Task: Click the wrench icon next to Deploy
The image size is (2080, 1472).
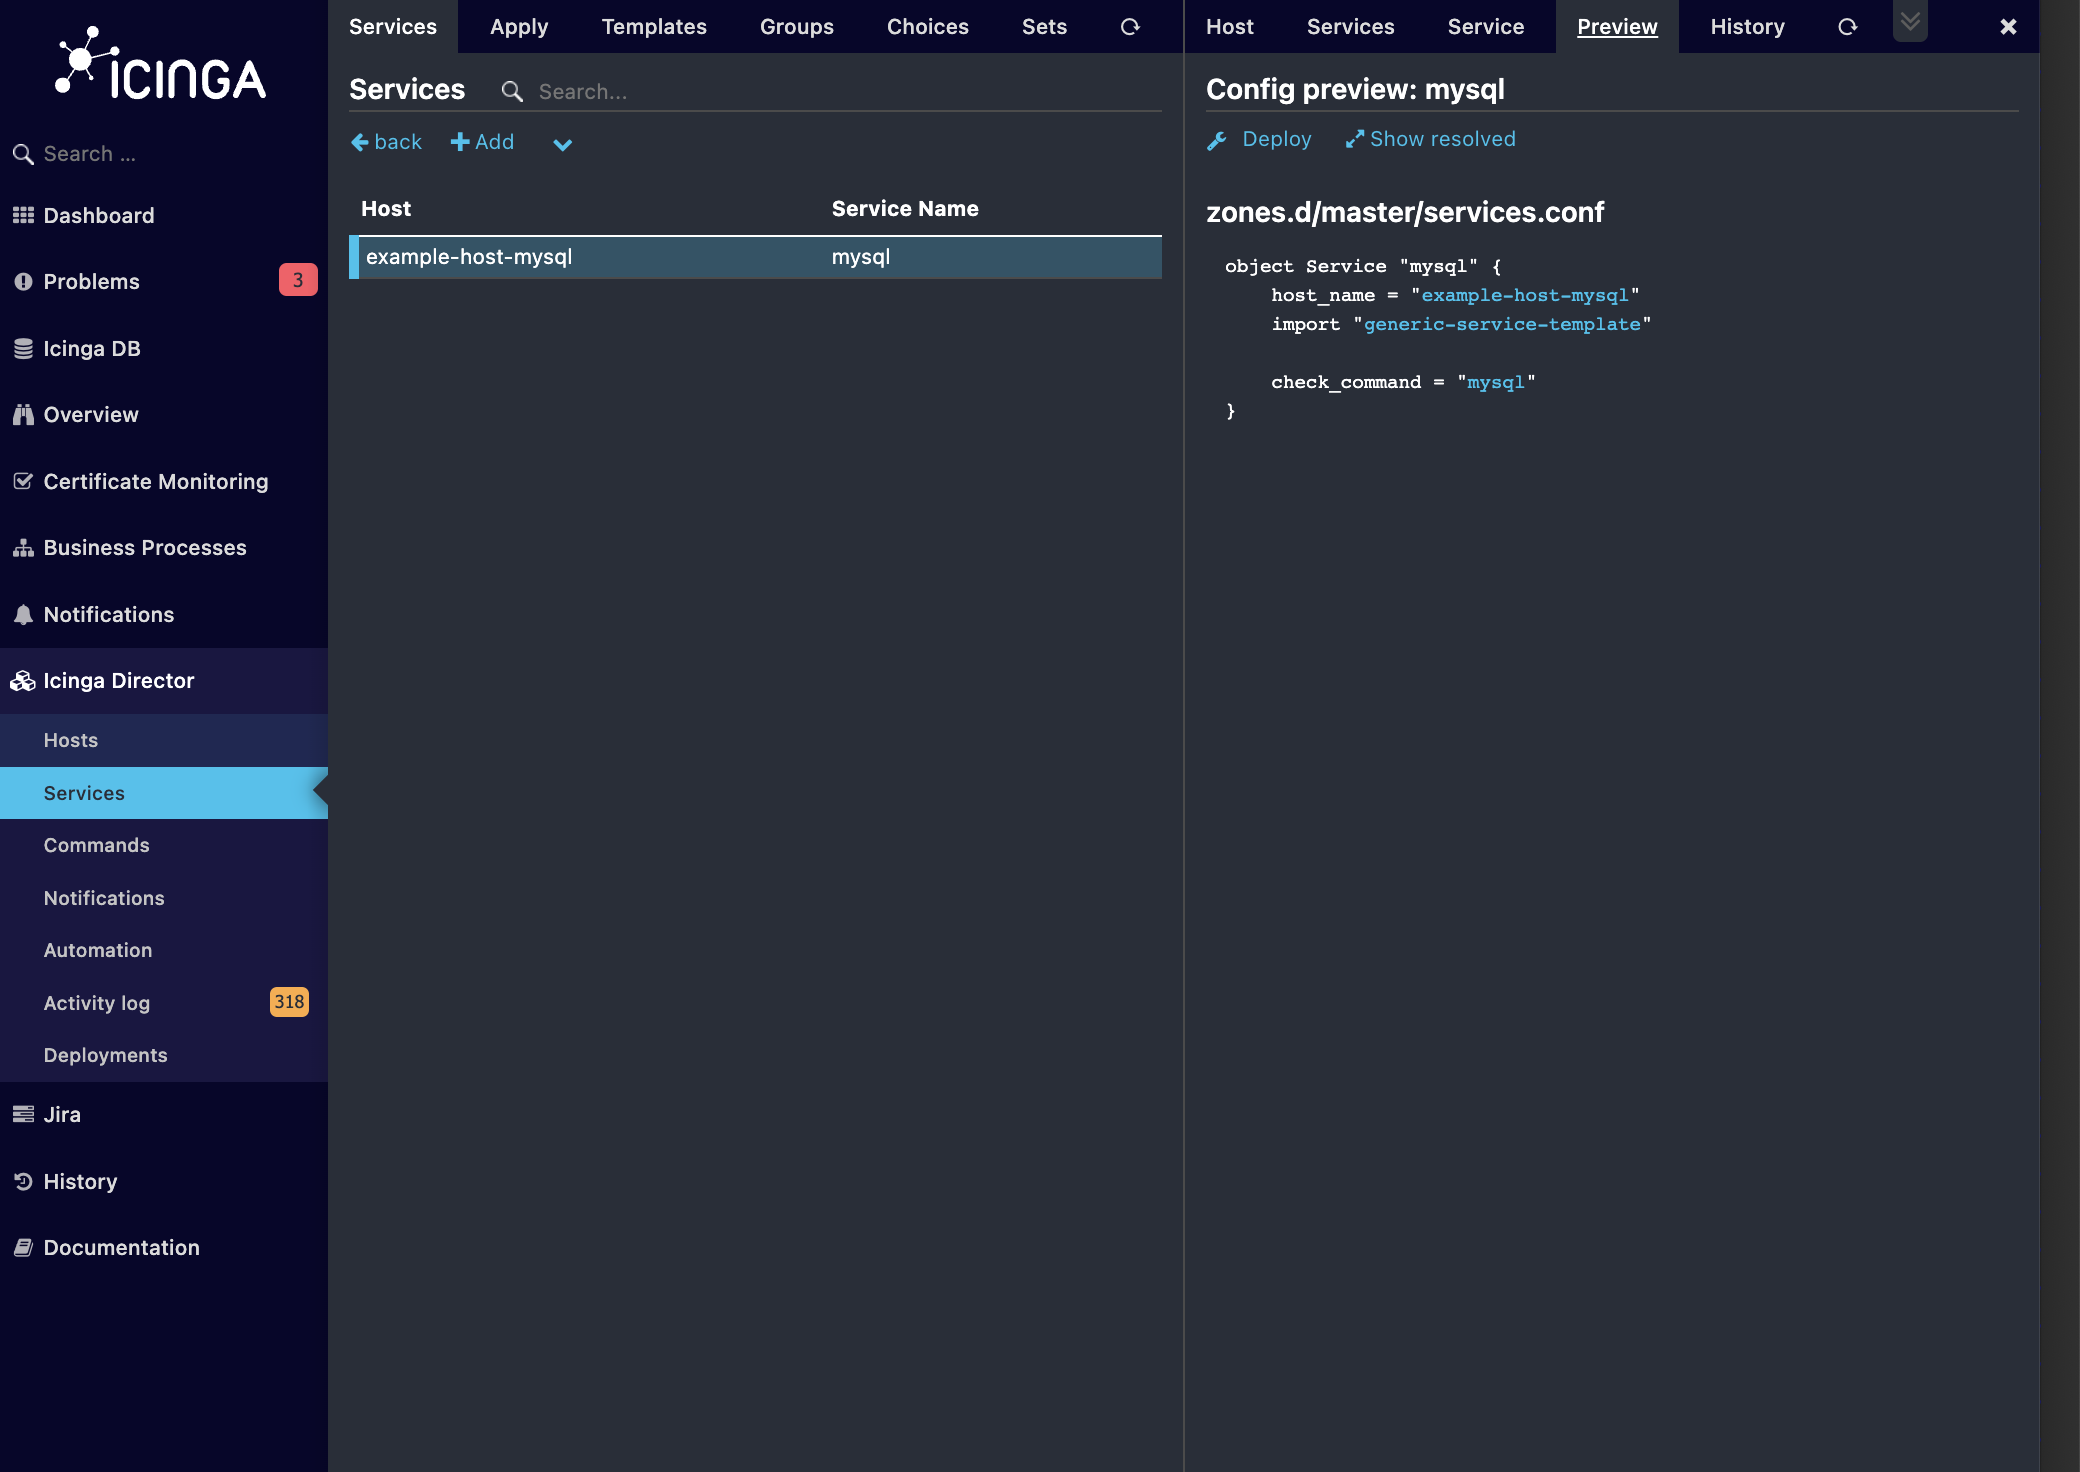Action: tap(1217, 140)
